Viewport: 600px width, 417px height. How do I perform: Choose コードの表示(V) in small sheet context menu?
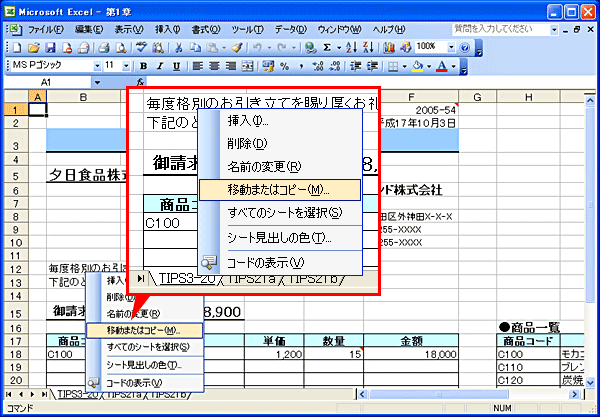(x=145, y=383)
